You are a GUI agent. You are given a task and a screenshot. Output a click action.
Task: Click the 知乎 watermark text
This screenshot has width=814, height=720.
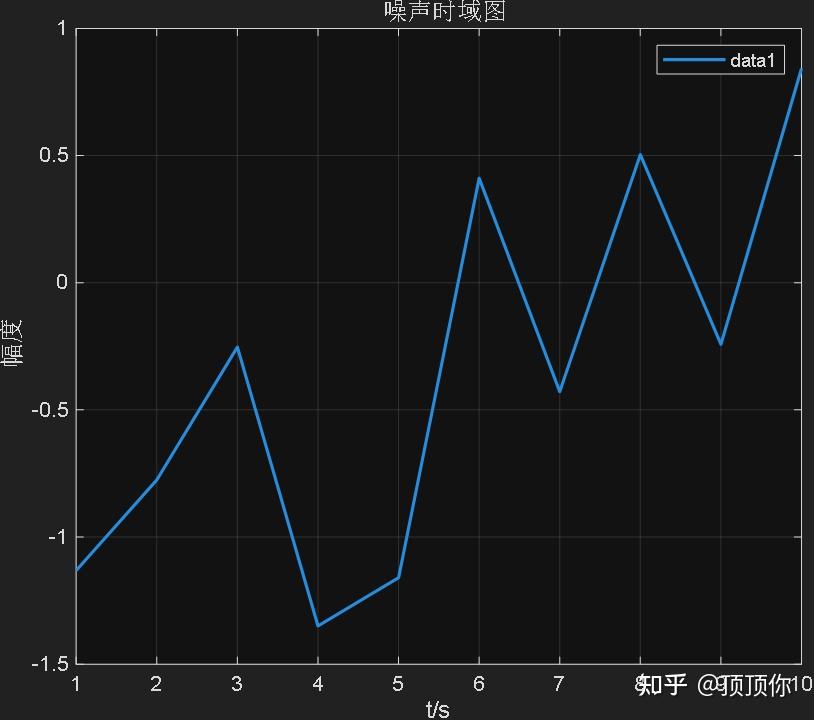[663, 685]
